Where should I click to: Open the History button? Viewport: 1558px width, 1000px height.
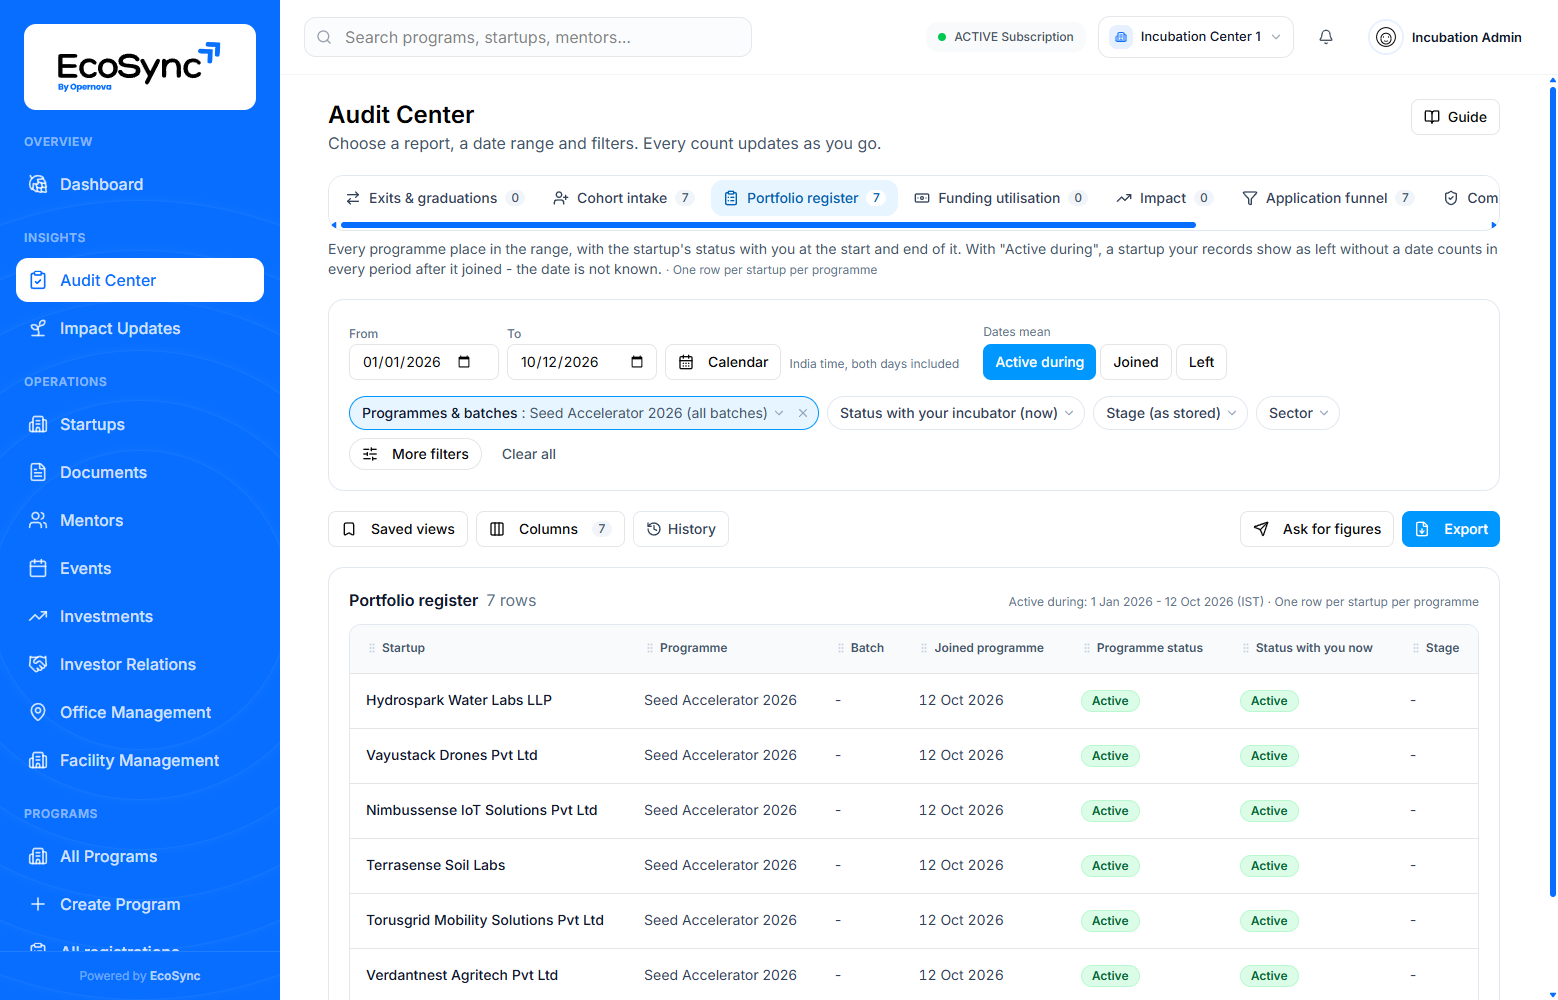(x=681, y=529)
